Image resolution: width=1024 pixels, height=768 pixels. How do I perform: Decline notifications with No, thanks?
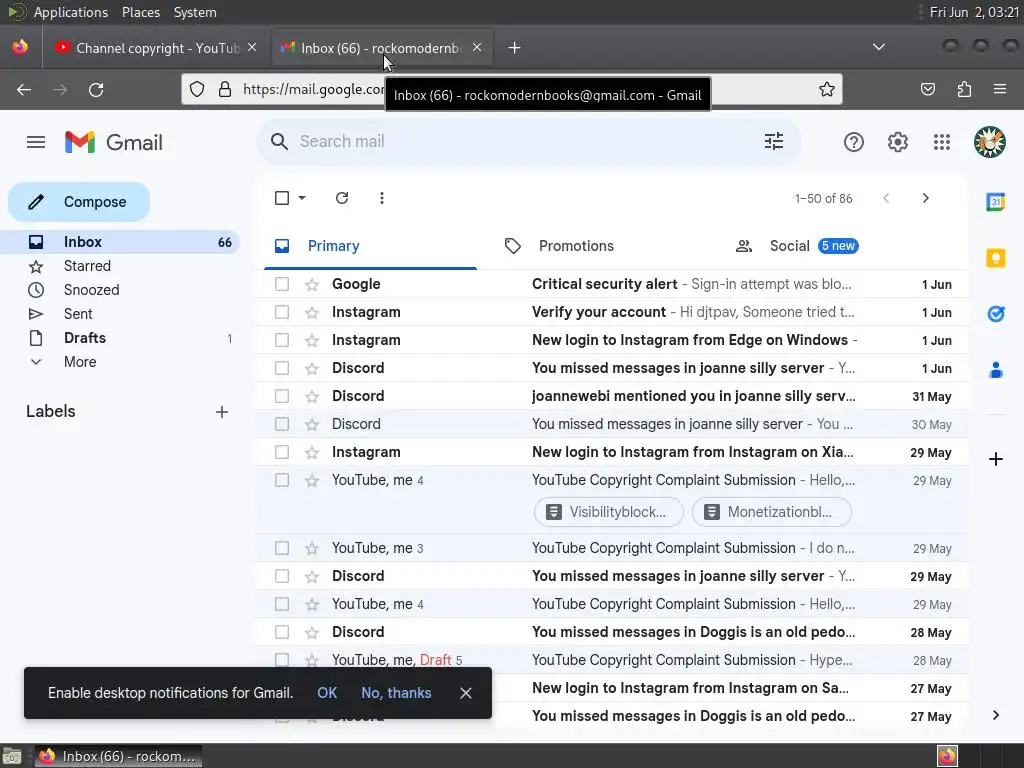tap(396, 693)
